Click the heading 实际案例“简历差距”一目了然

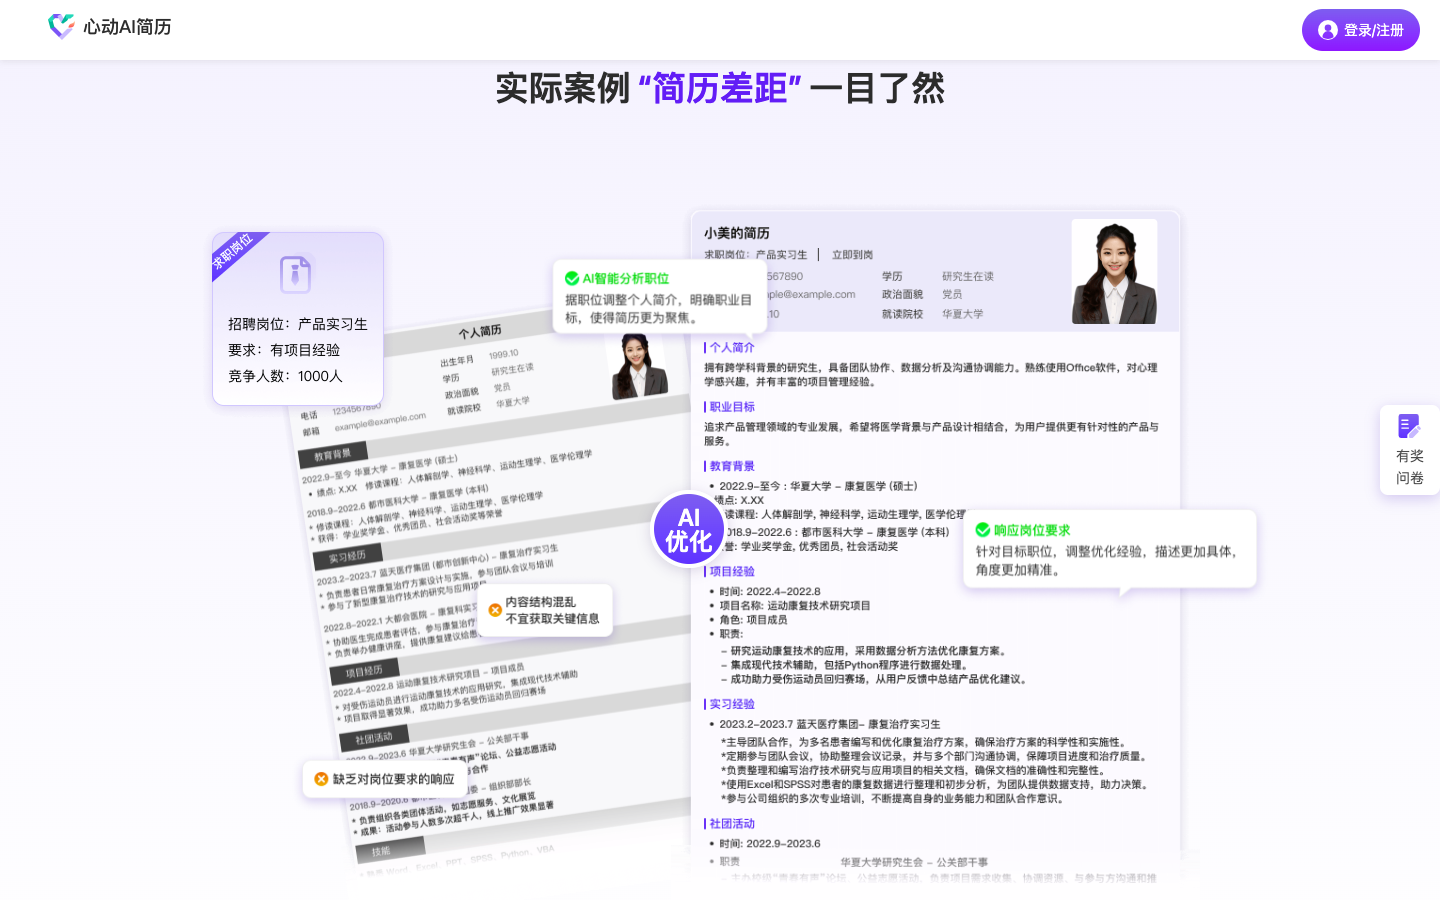(x=720, y=88)
